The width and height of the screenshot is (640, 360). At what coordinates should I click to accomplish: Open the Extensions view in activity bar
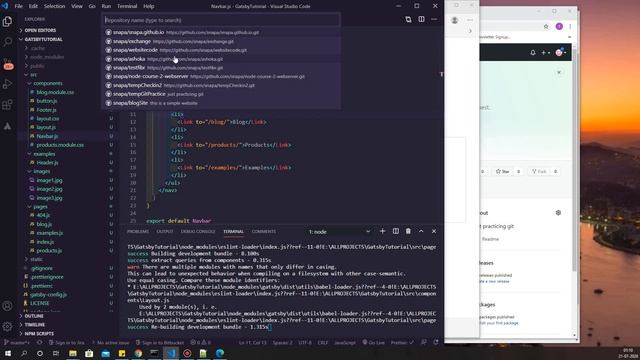[7, 105]
